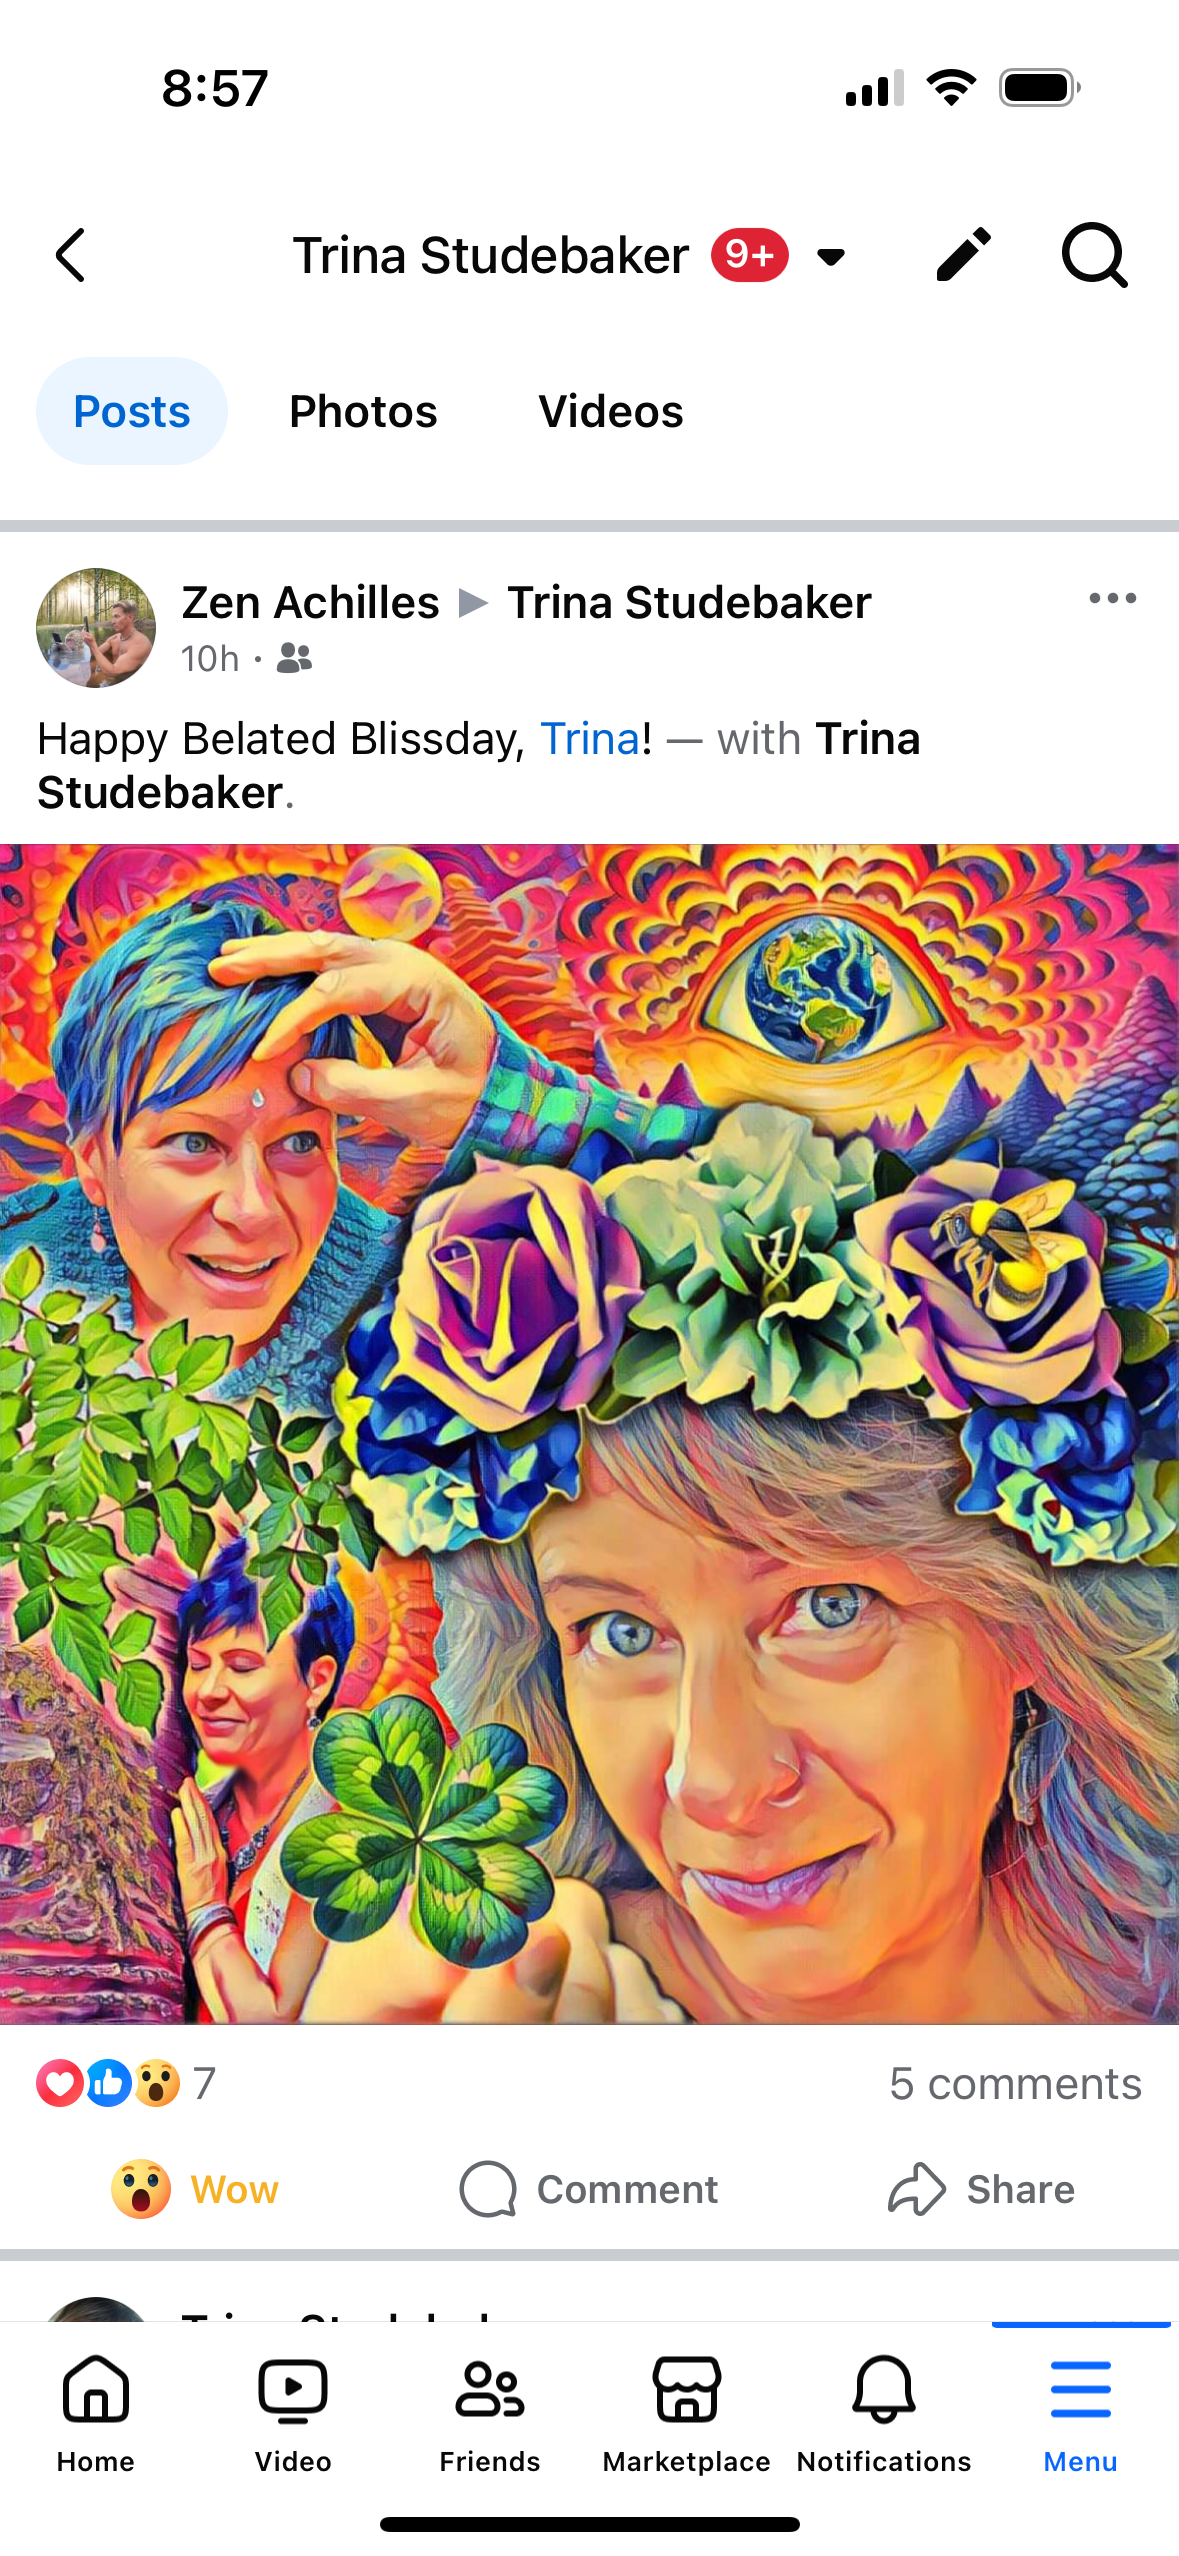
Task: View the 5 comments link
Action: [1015, 2084]
